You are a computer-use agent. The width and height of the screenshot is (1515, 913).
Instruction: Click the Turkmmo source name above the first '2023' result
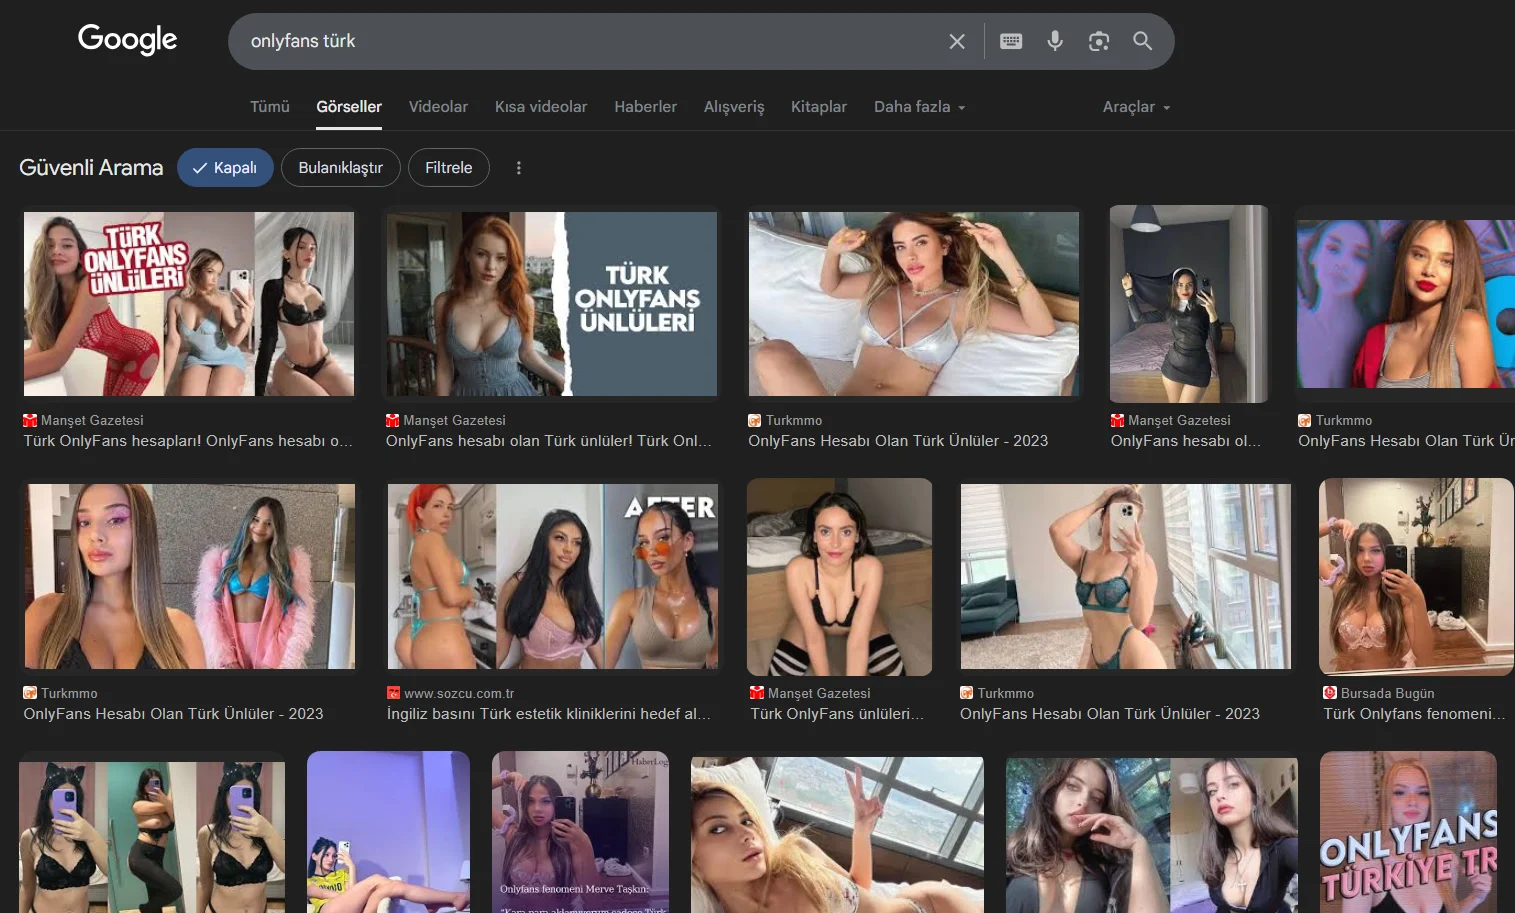tap(794, 421)
